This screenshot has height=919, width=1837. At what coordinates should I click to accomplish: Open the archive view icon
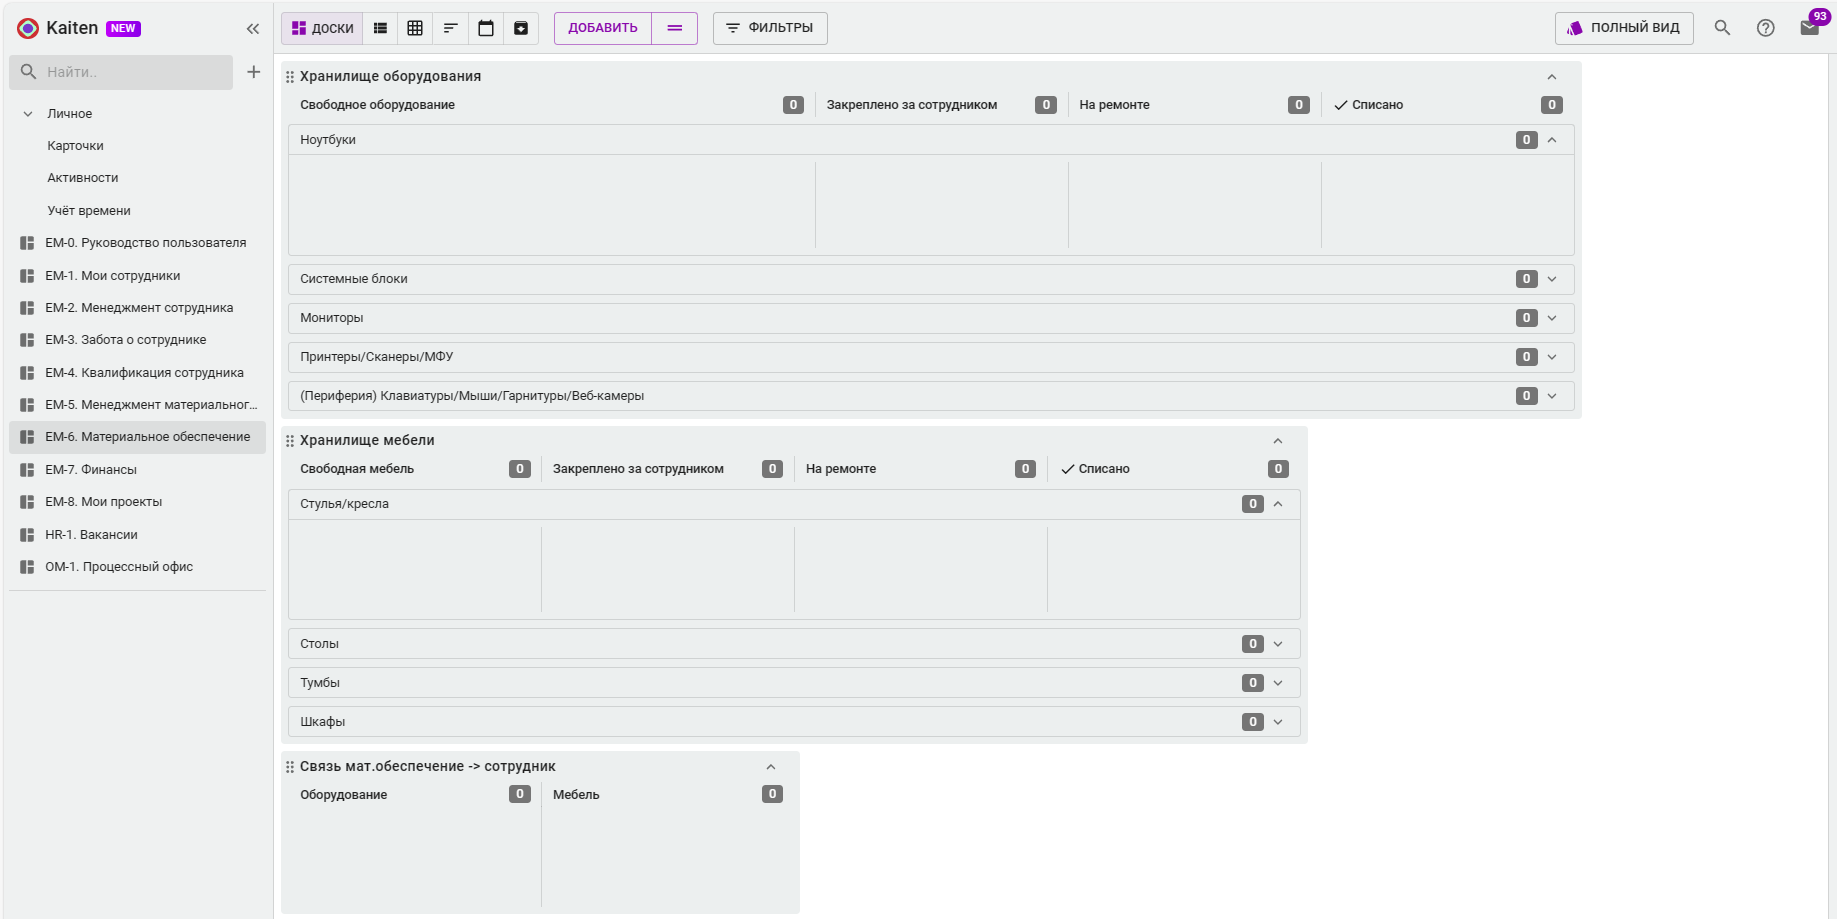pyautogui.click(x=521, y=28)
